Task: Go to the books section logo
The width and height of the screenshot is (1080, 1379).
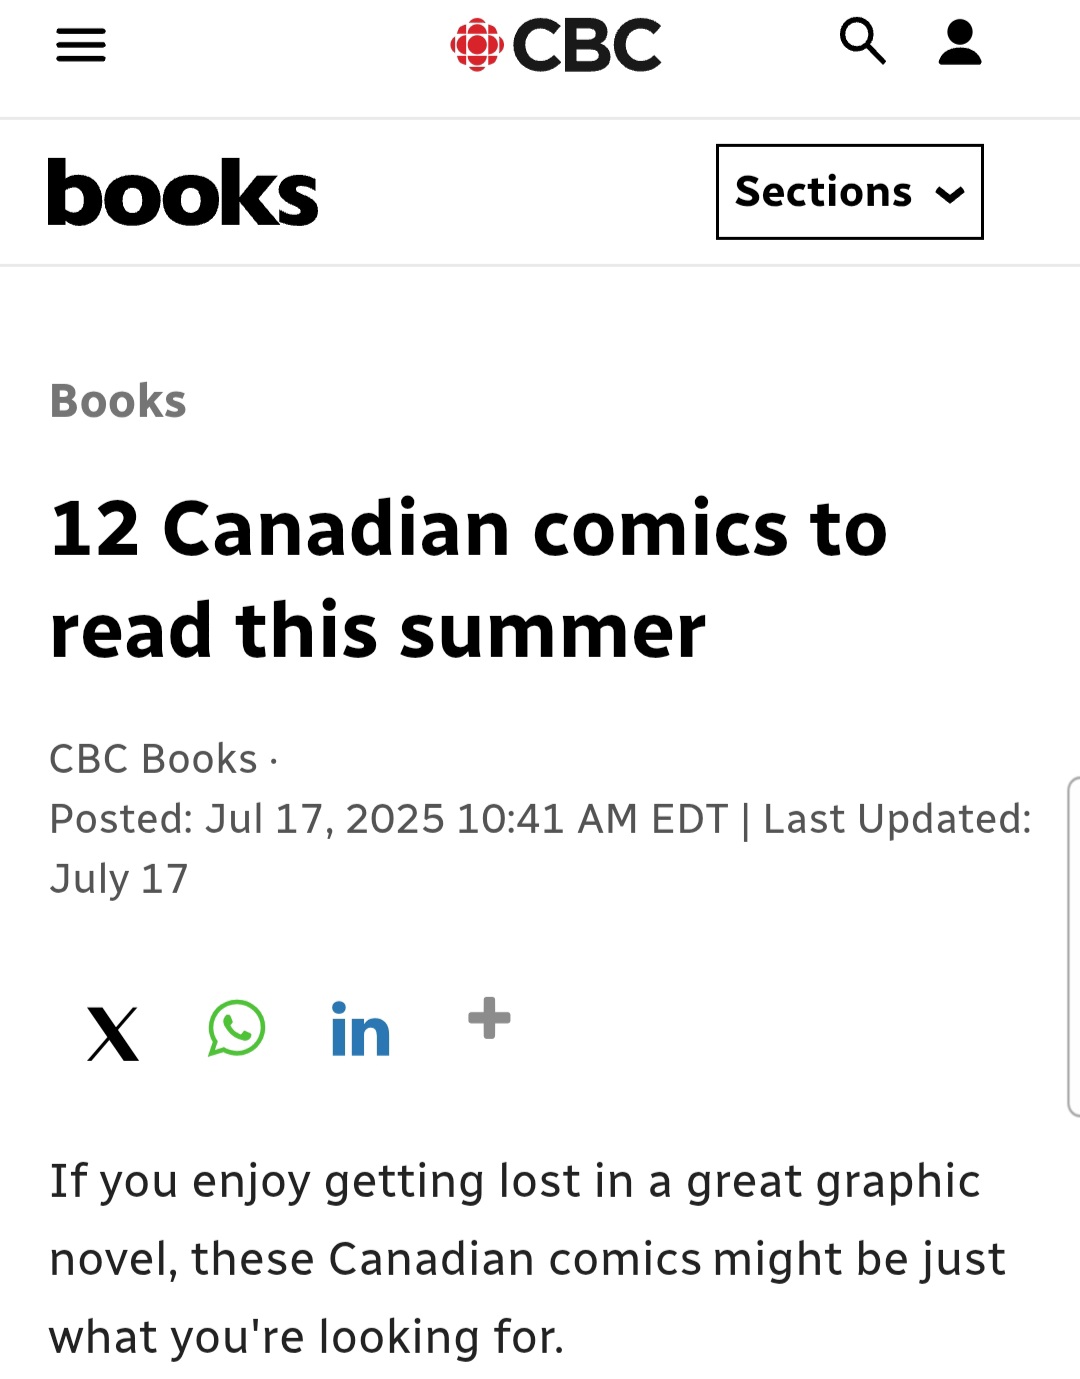Action: click(183, 192)
